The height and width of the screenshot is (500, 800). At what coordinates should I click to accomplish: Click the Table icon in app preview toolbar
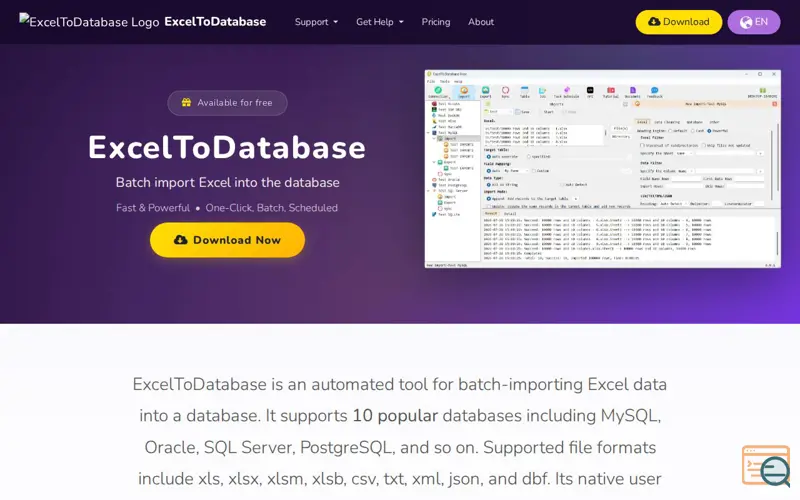pyautogui.click(x=524, y=90)
